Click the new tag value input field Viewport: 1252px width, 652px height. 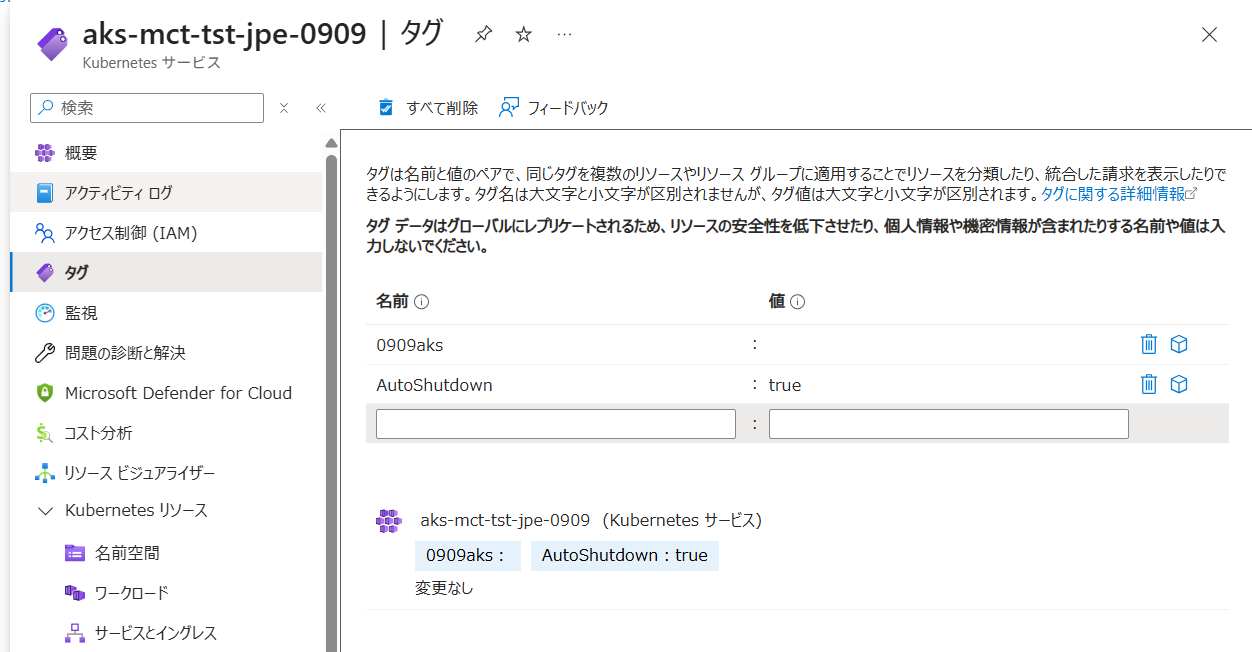(949, 424)
